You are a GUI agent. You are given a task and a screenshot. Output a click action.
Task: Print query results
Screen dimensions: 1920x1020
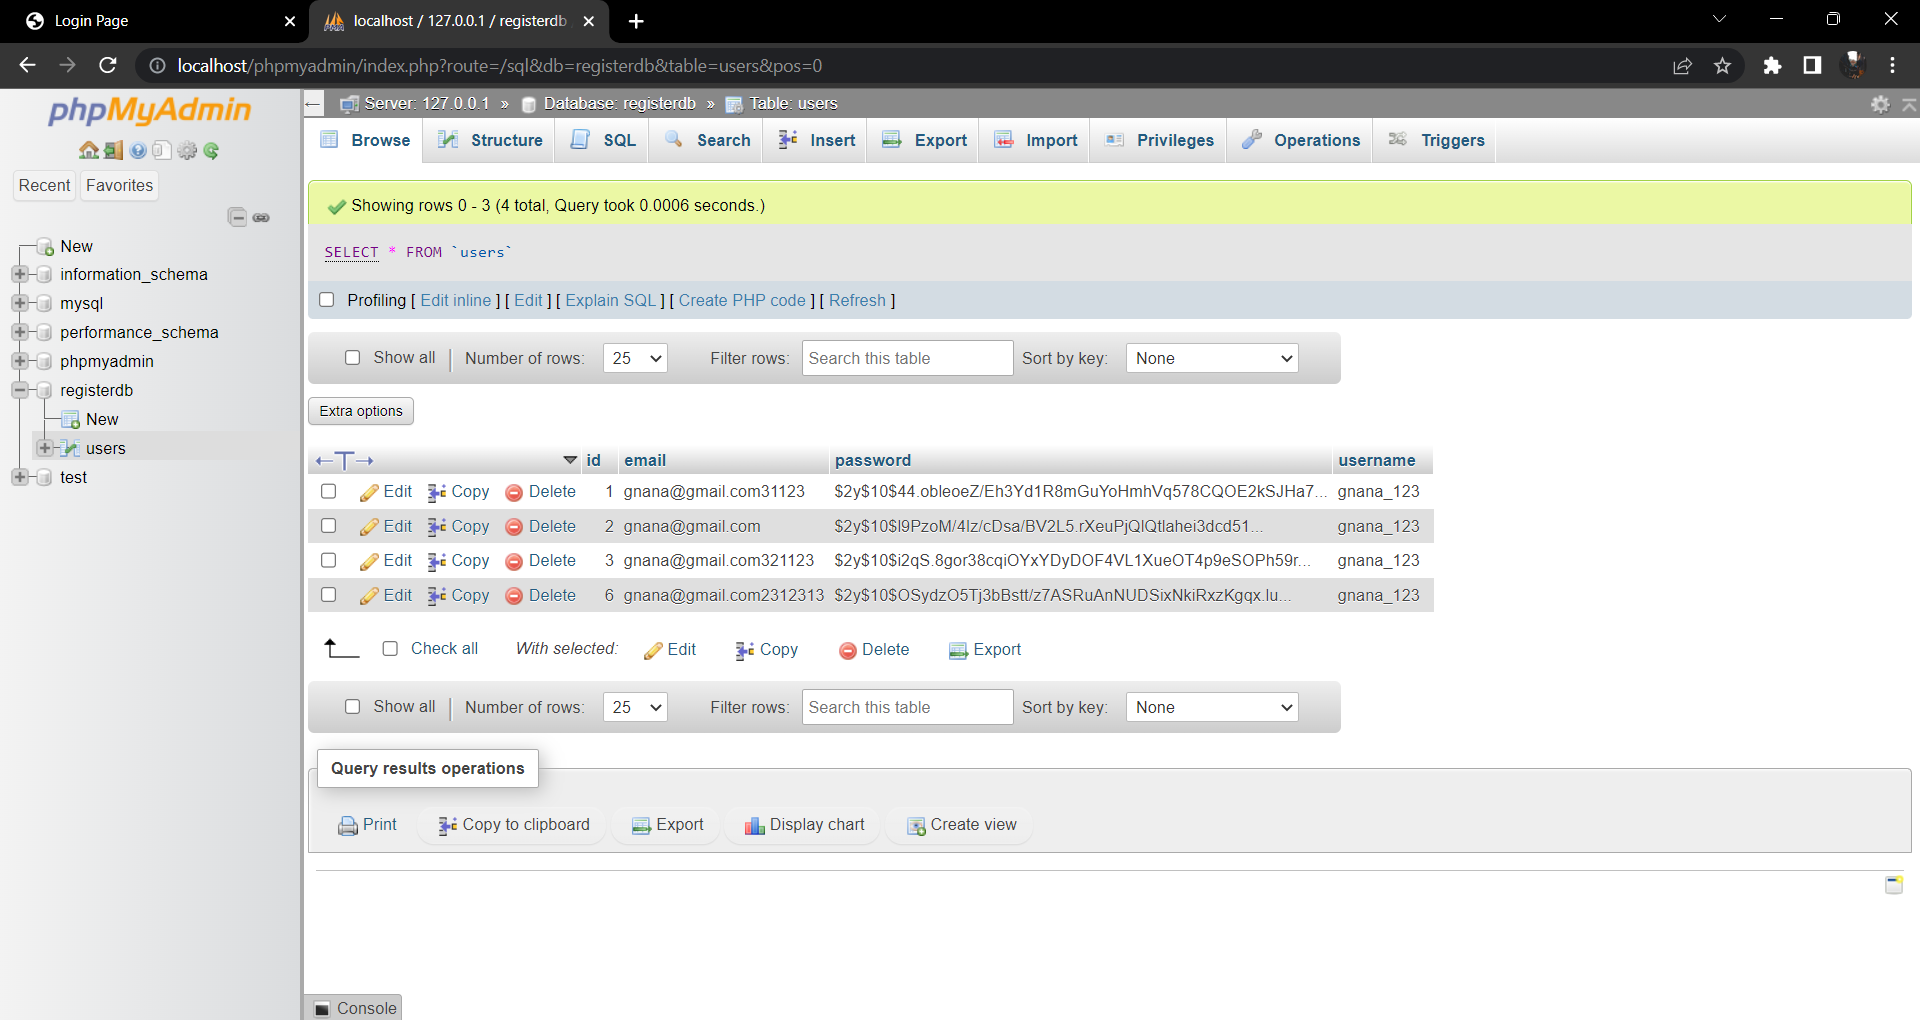368,825
